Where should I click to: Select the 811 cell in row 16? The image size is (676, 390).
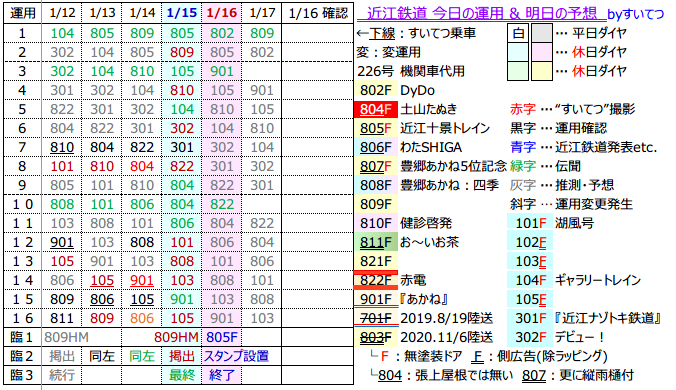(62, 318)
